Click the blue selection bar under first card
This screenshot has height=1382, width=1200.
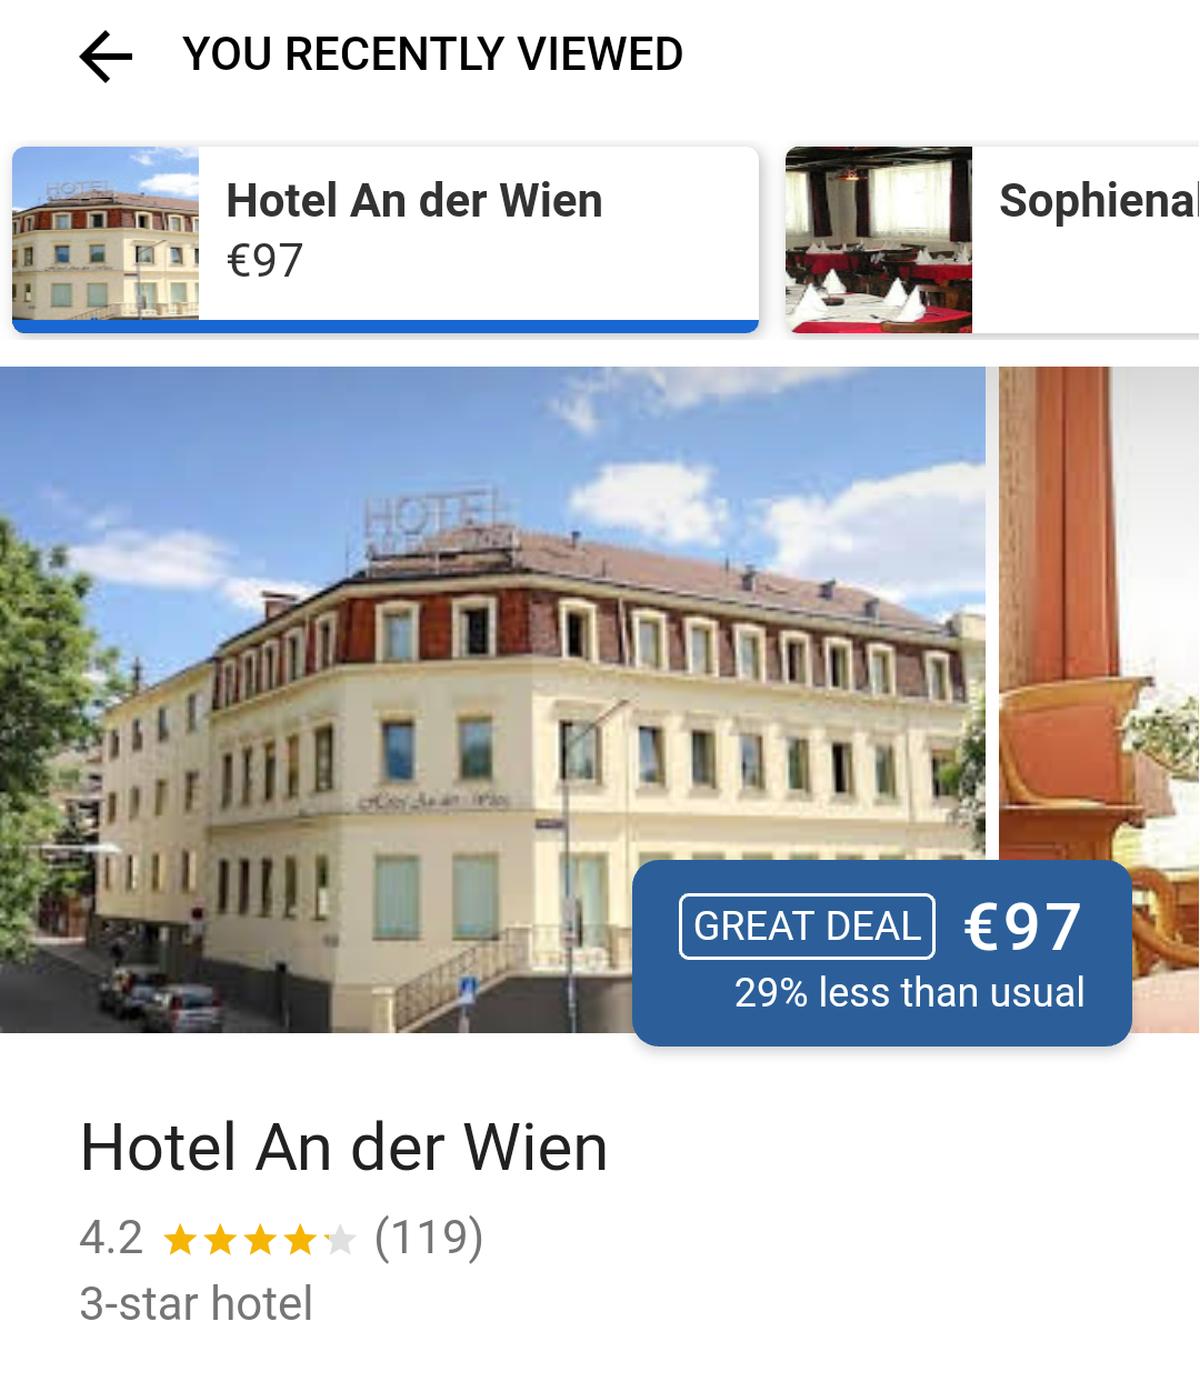pyautogui.click(x=385, y=327)
